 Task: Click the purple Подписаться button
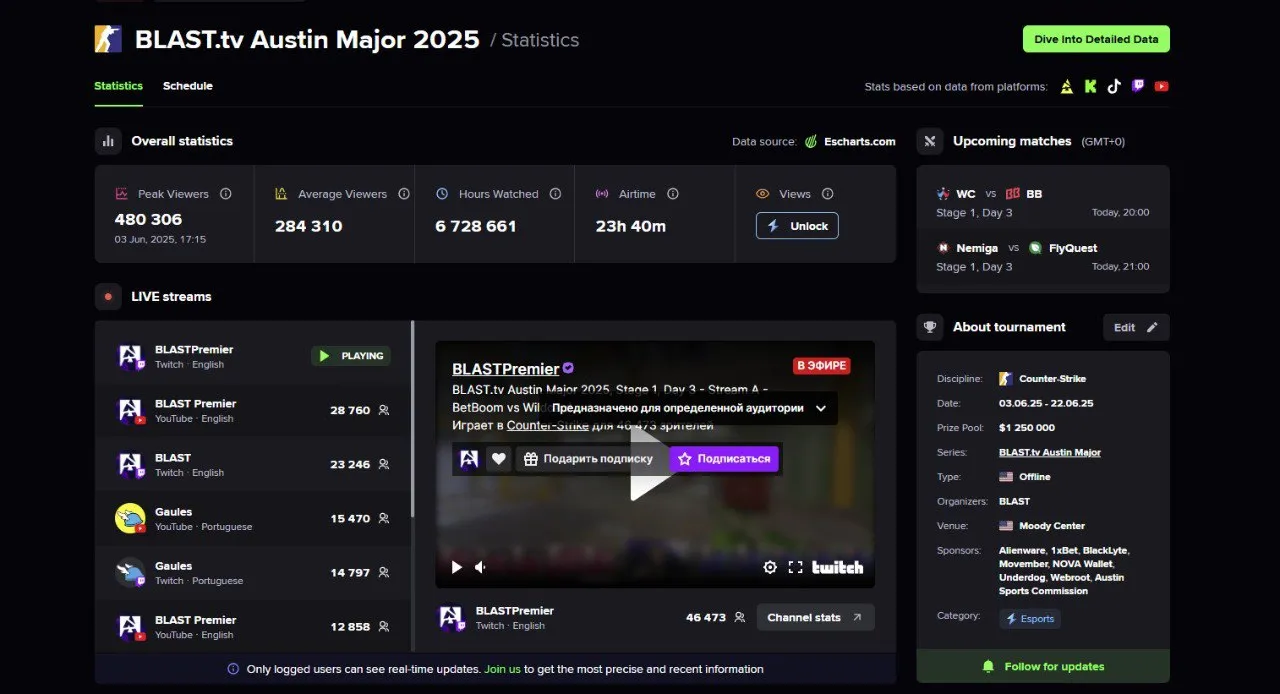coord(724,459)
